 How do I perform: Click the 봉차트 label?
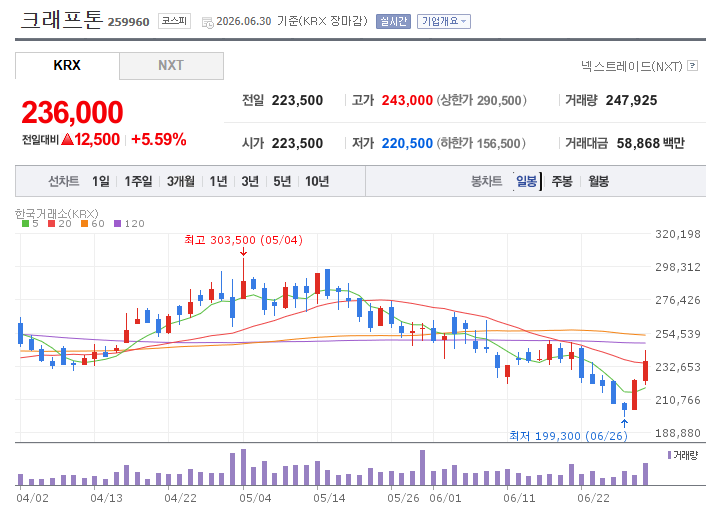[x=486, y=181]
